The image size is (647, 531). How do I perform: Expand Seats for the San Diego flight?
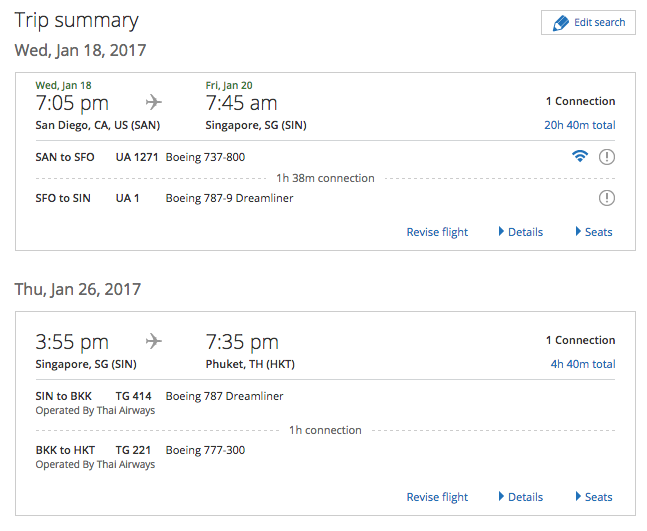(594, 232)
